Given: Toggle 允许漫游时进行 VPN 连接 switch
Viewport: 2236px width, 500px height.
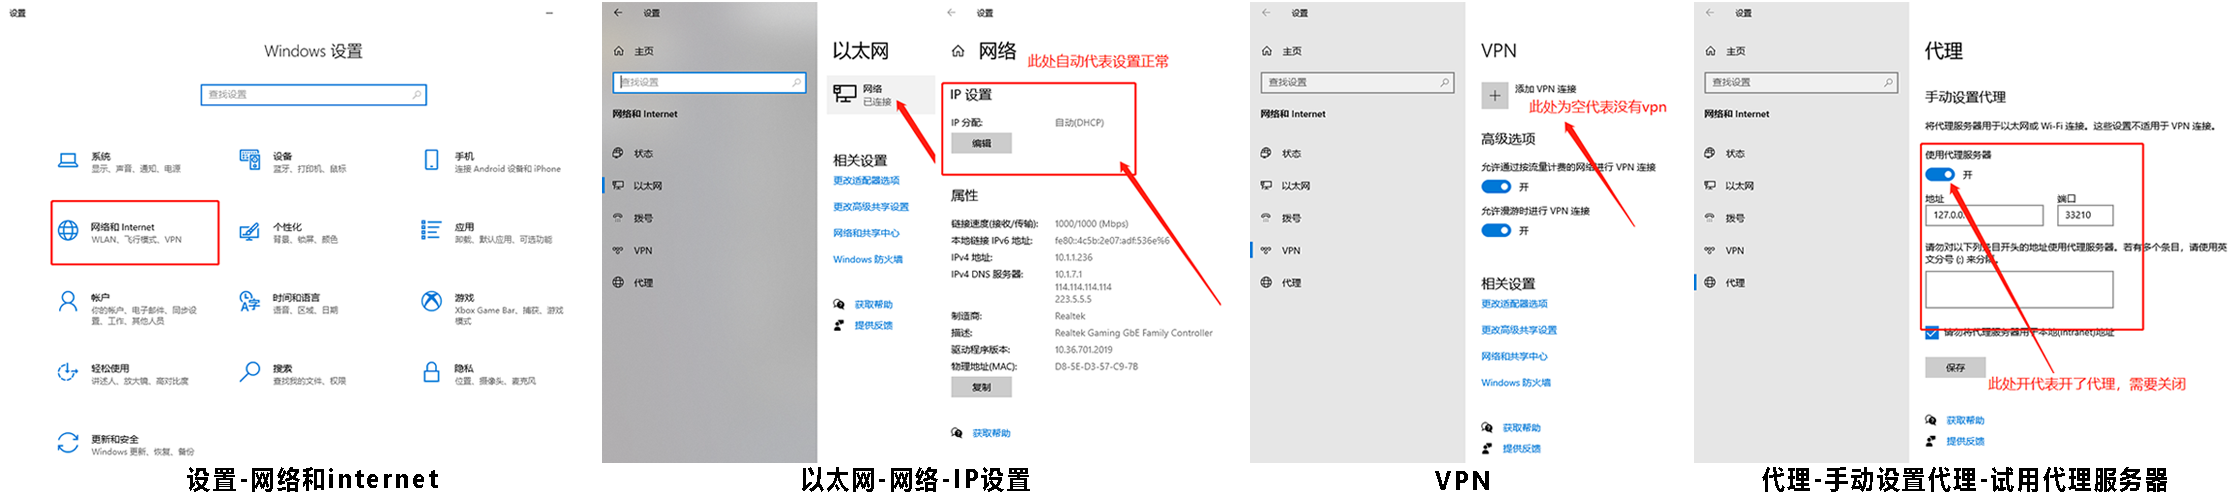Looking at the screenshot, I should [1496, 231].
